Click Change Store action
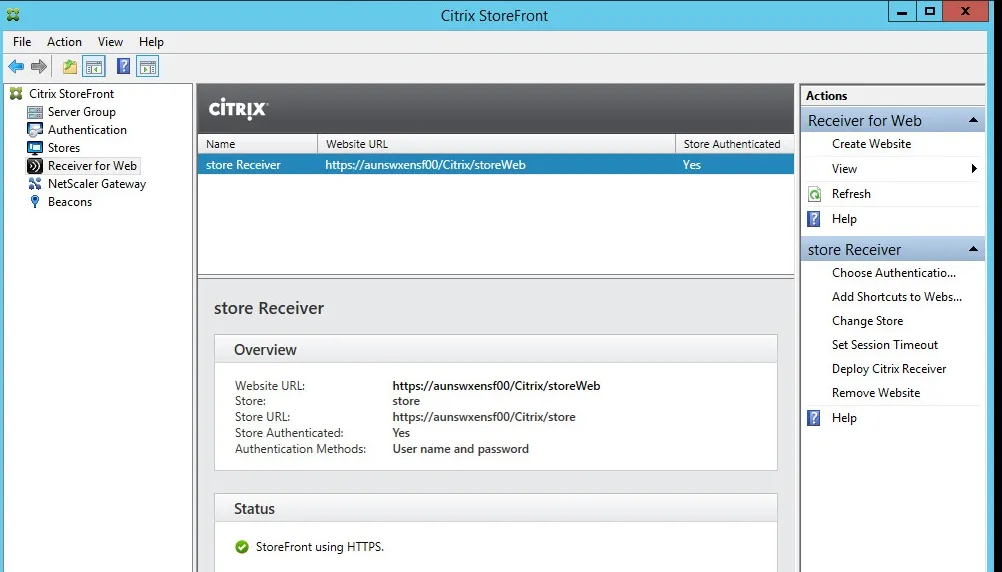 tap(867, 321)
